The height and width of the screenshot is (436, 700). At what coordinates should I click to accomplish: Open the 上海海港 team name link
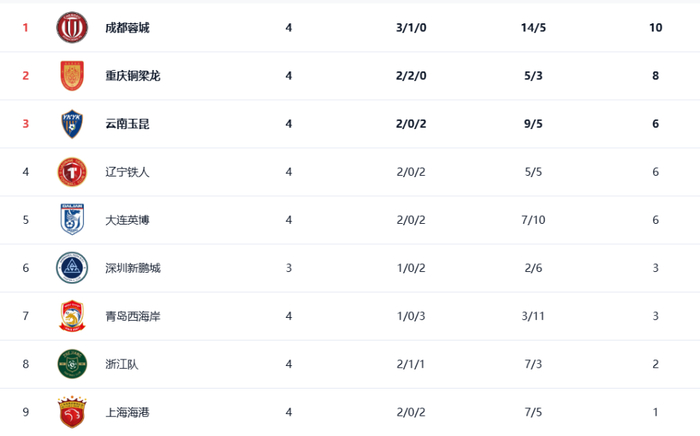[x=127, y=412]
